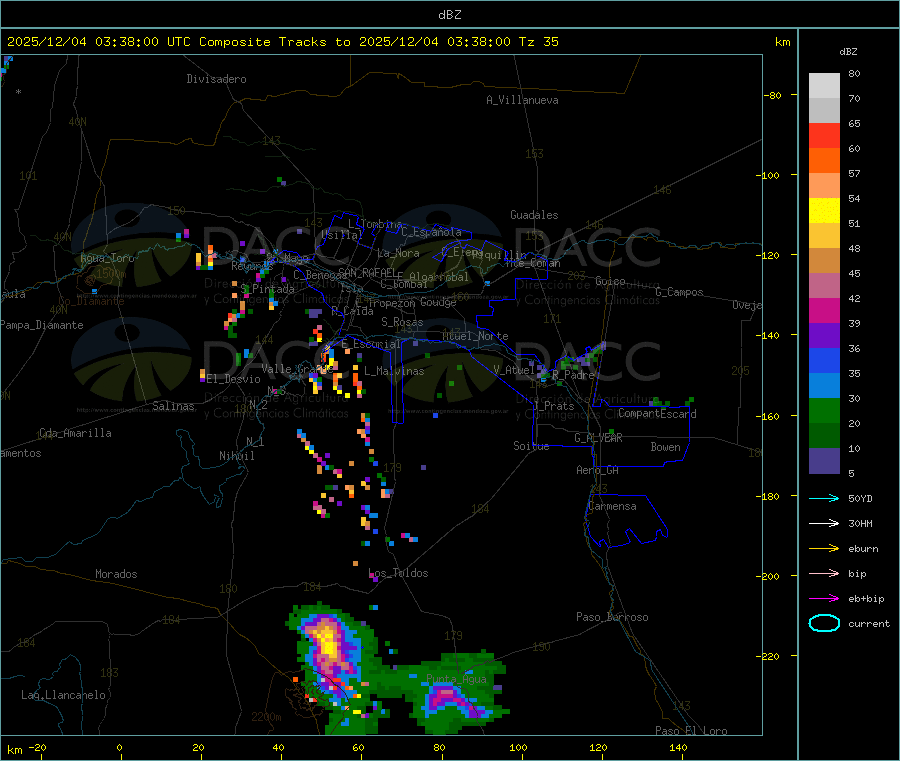Click the 'A_Villanueva' map label
The width and height of the screenshot is (900, 761).
click(522, 100)
